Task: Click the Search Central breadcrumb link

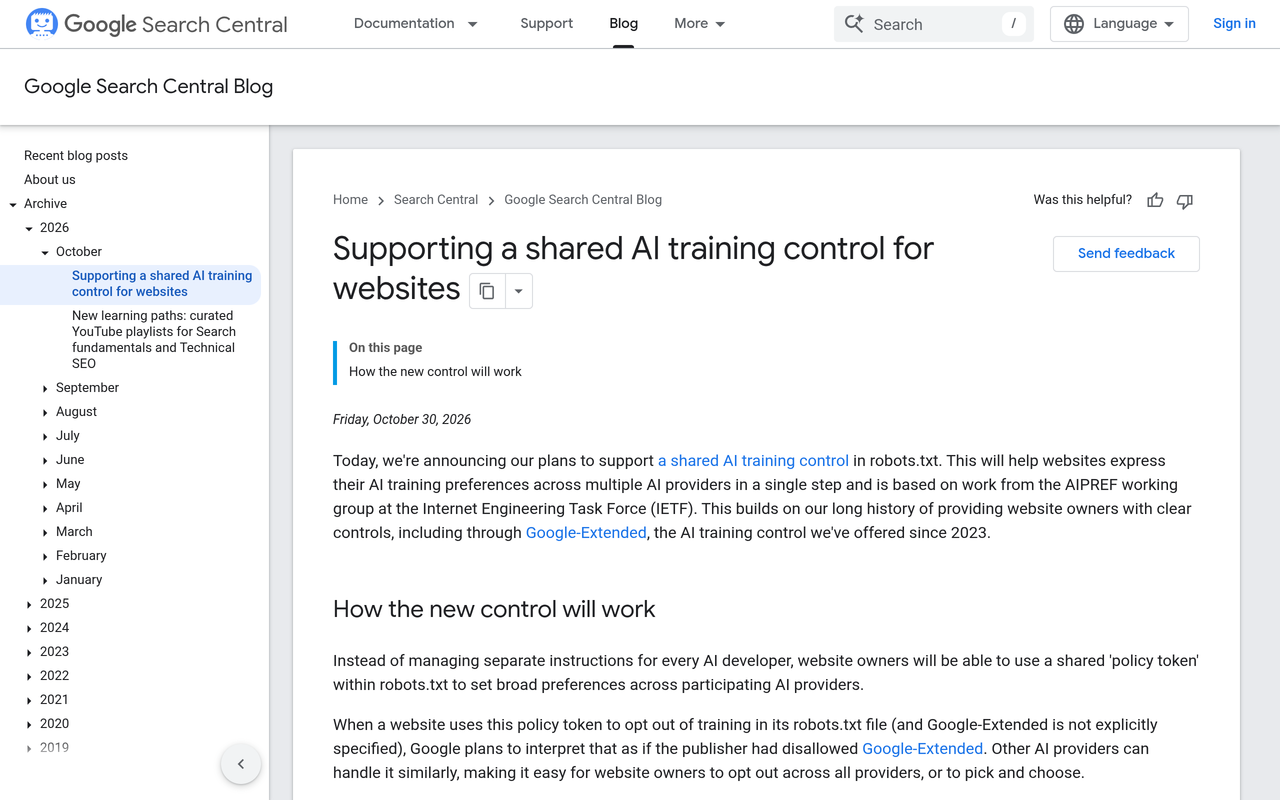Action: coord(436,199)
